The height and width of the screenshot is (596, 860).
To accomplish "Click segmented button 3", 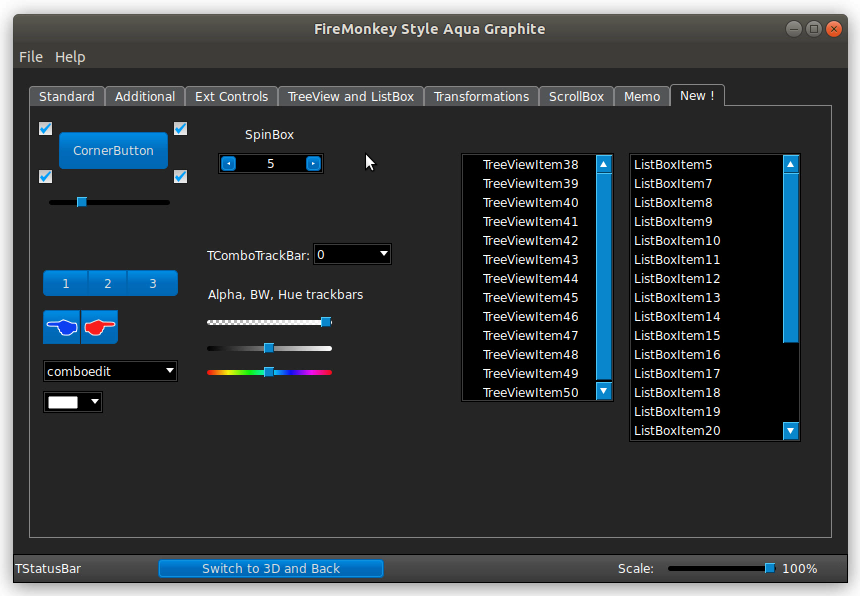I will click(x=153, y=283).
